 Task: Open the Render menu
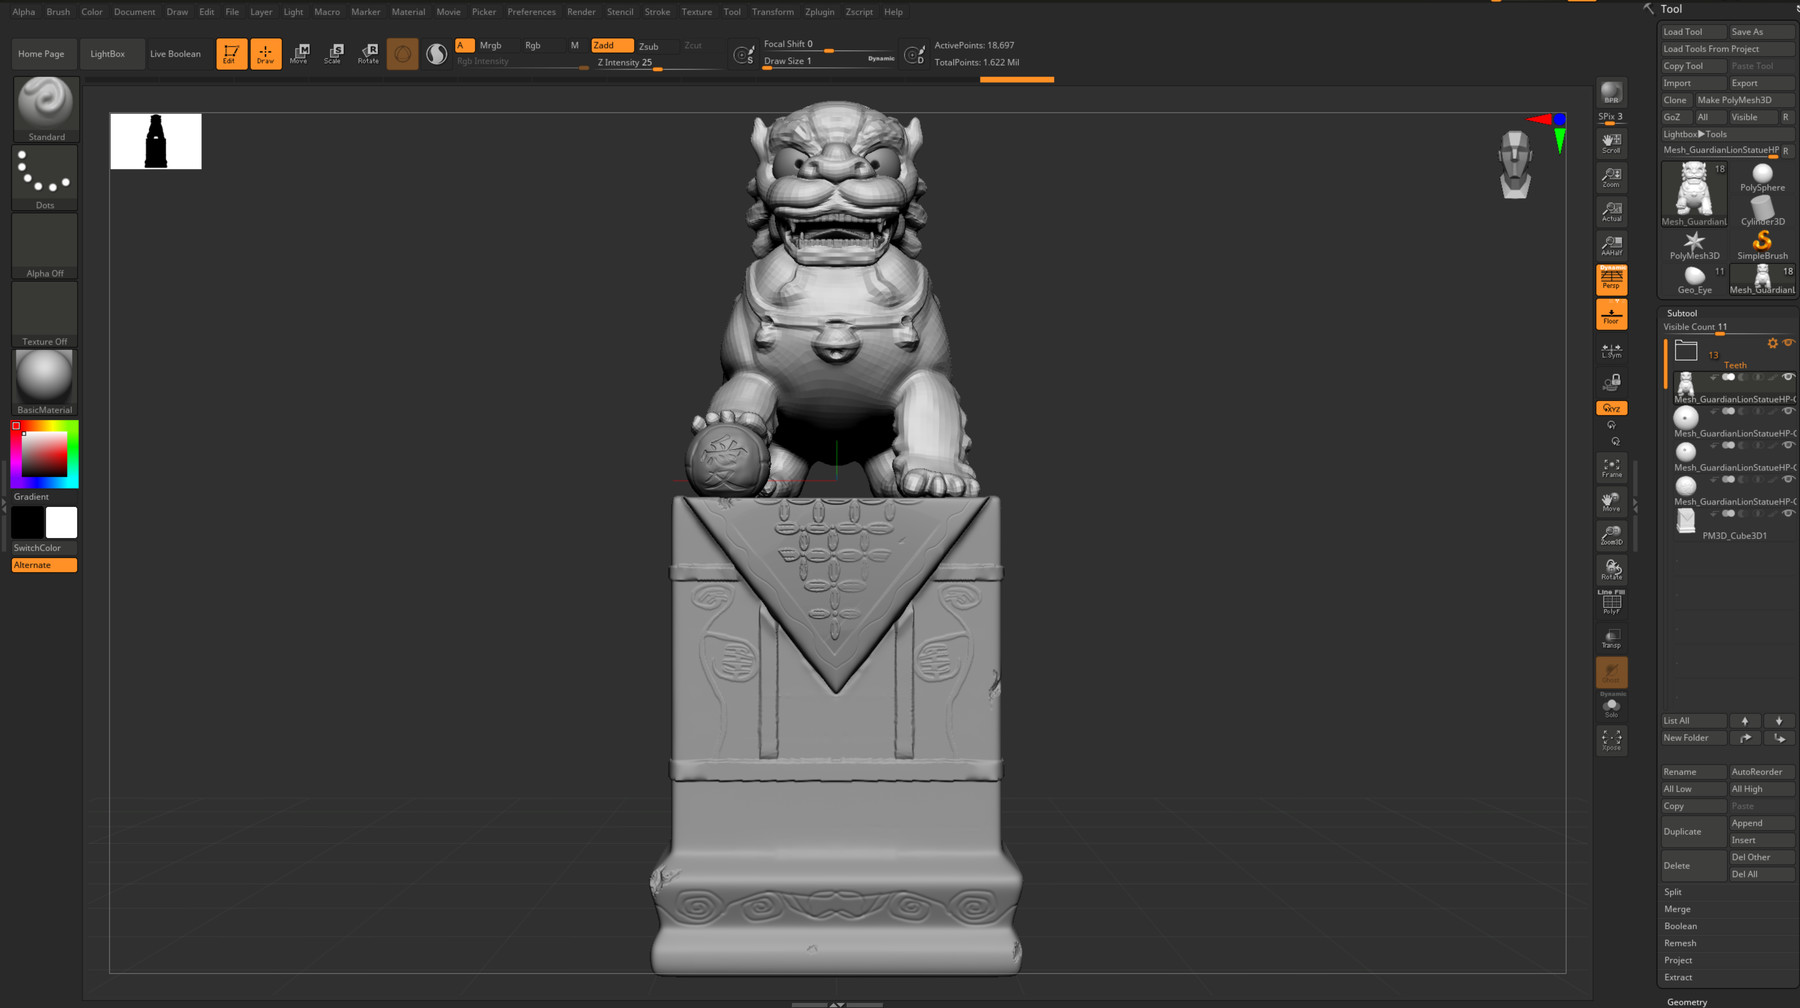581,11
